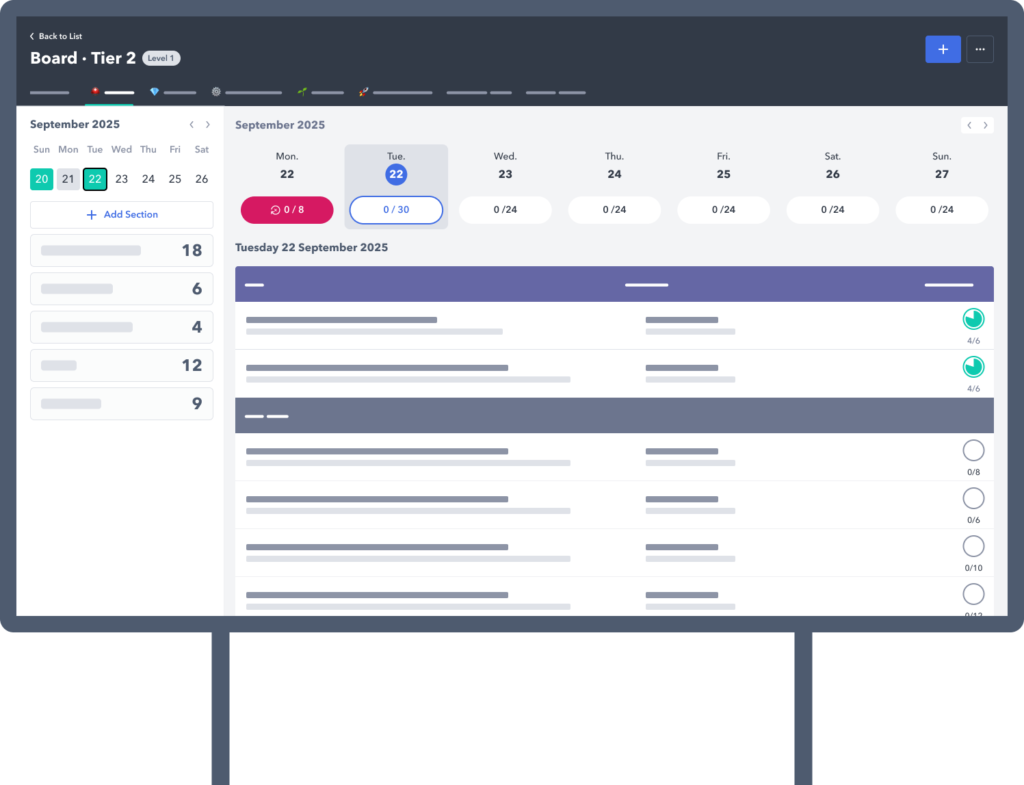Toggle the empty 0/10 completion circle
Image resolution: width=1024 pixels, height=785 pixels.
pyautogui.click(x=973, y=546)
